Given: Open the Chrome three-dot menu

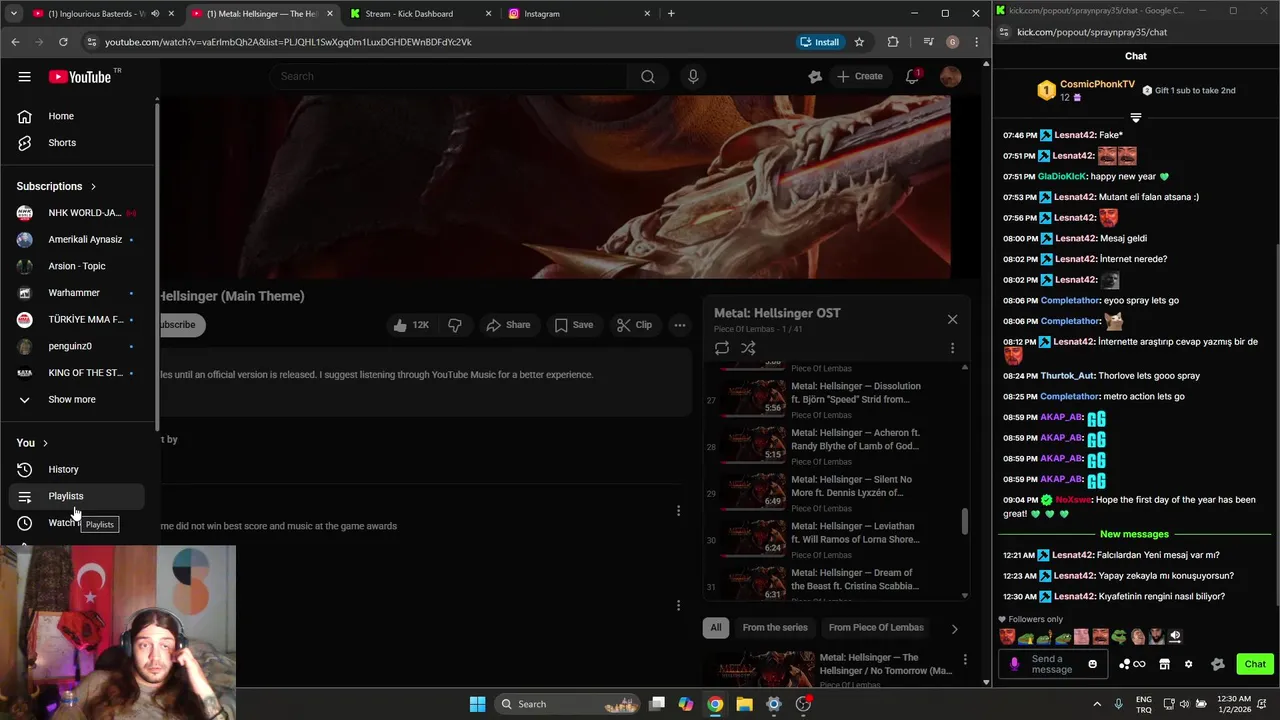Looking at the screenshot, I should pos(976,42).
